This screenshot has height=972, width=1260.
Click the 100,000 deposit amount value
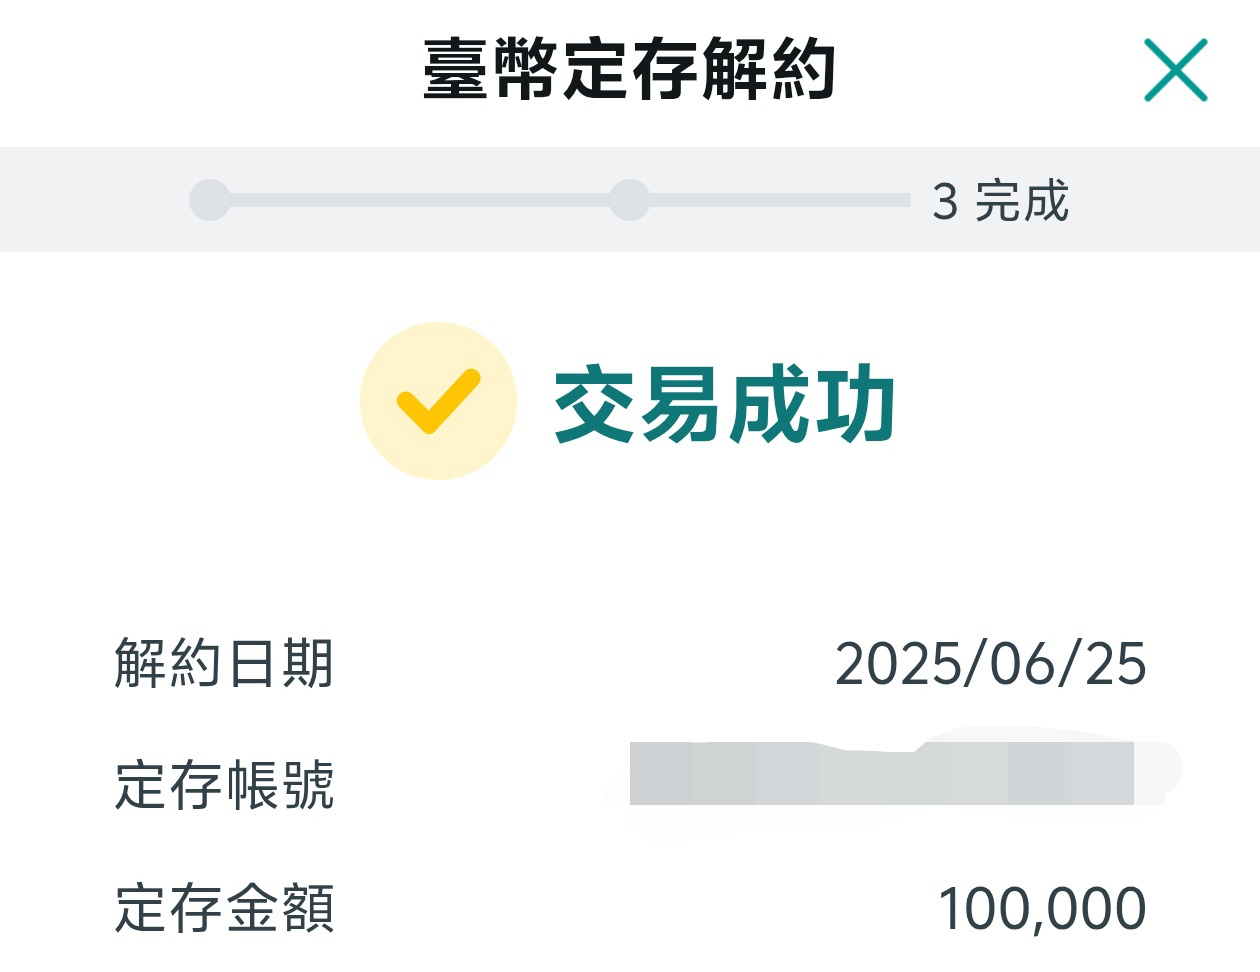click(1042, 909)
